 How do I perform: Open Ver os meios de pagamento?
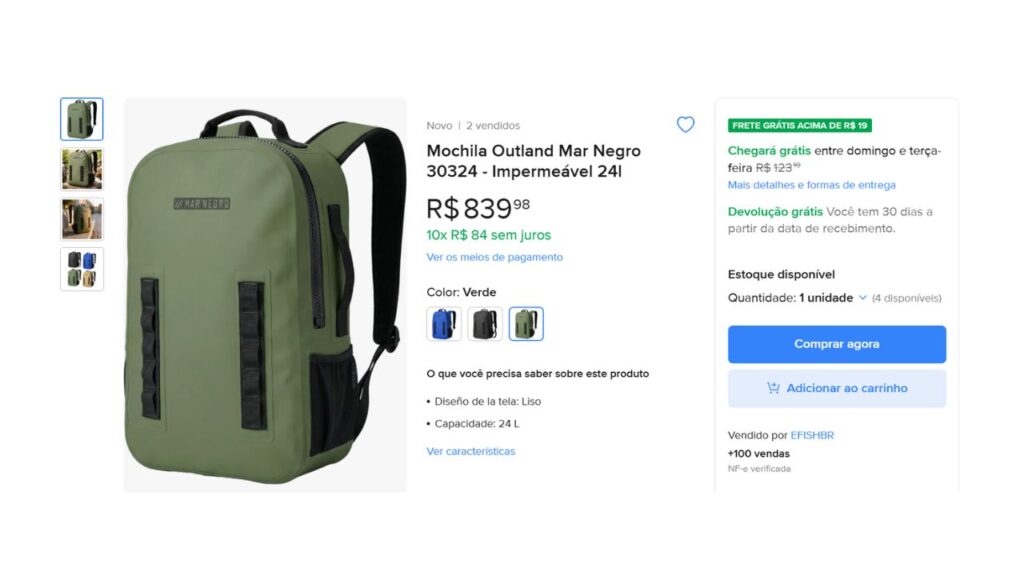tap(495, 257)
